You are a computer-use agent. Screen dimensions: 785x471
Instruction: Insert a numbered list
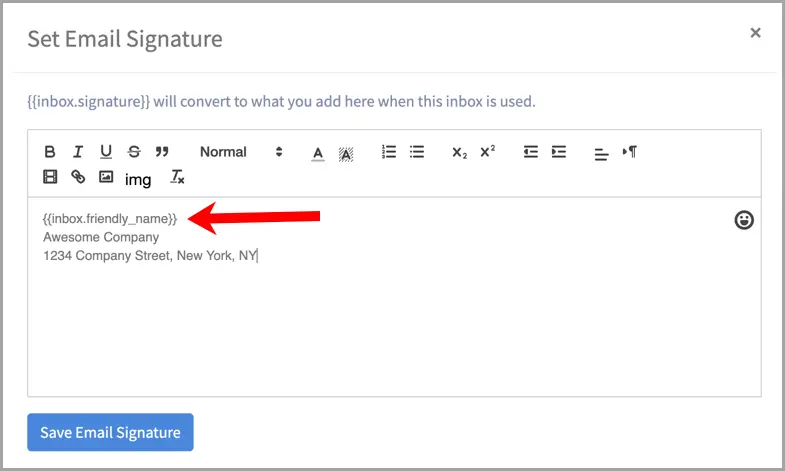388,152
